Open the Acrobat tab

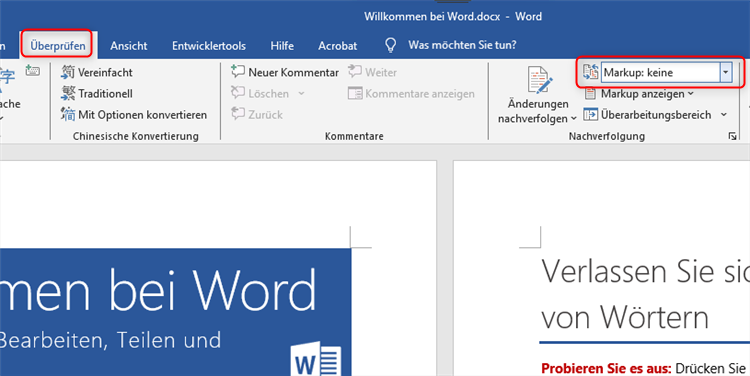point(338,45)
